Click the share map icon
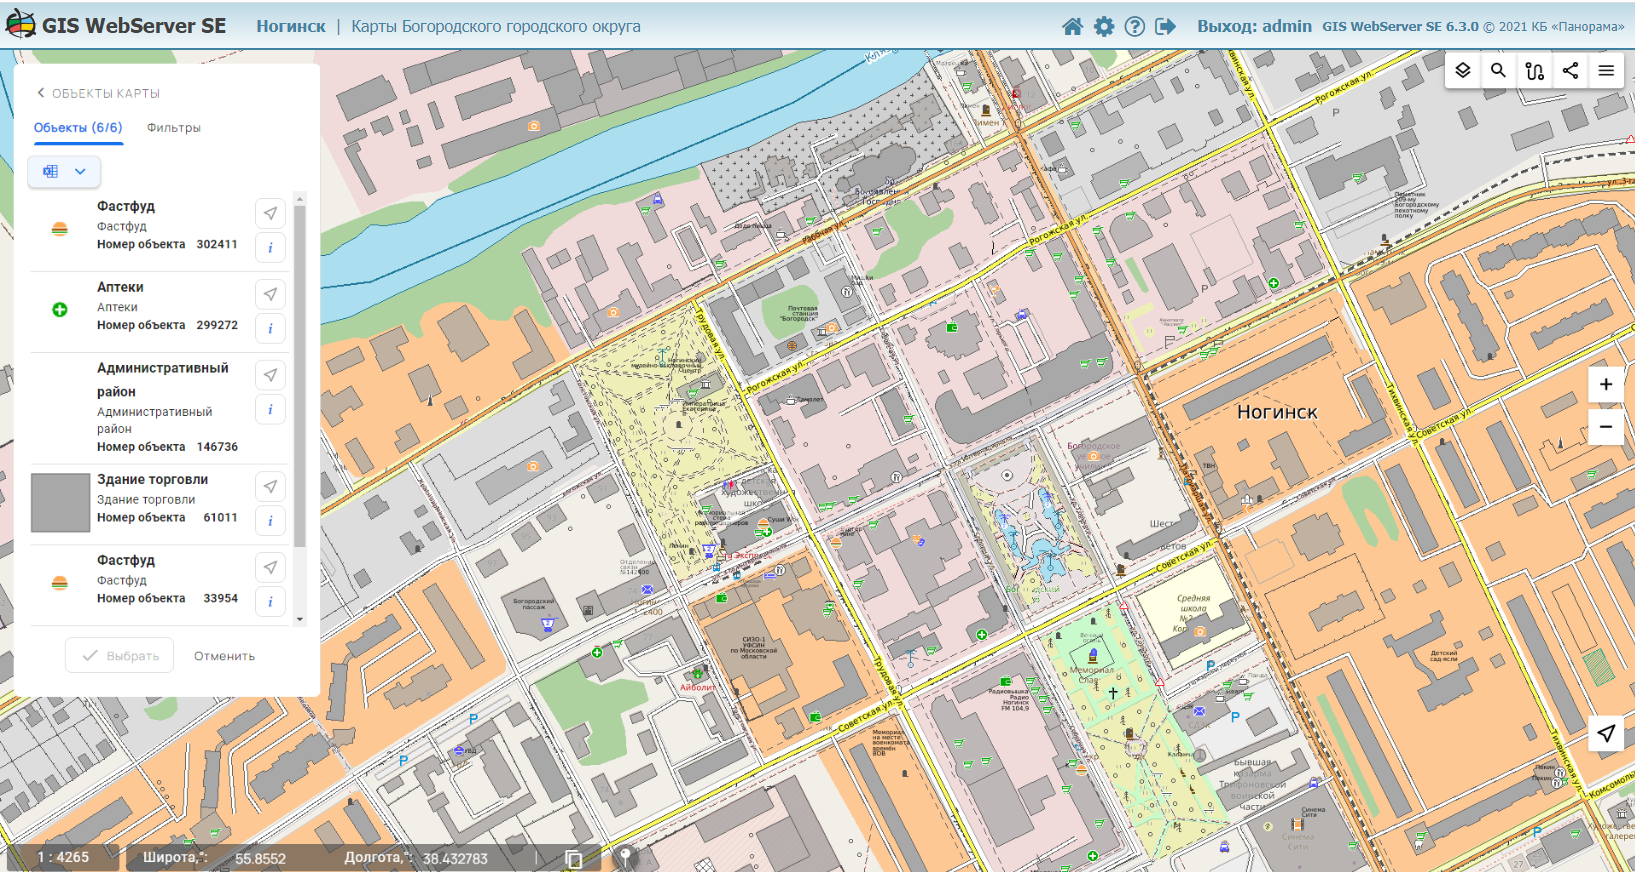This screenshot has width=1635, height=872. click(x=1570, y=70)
